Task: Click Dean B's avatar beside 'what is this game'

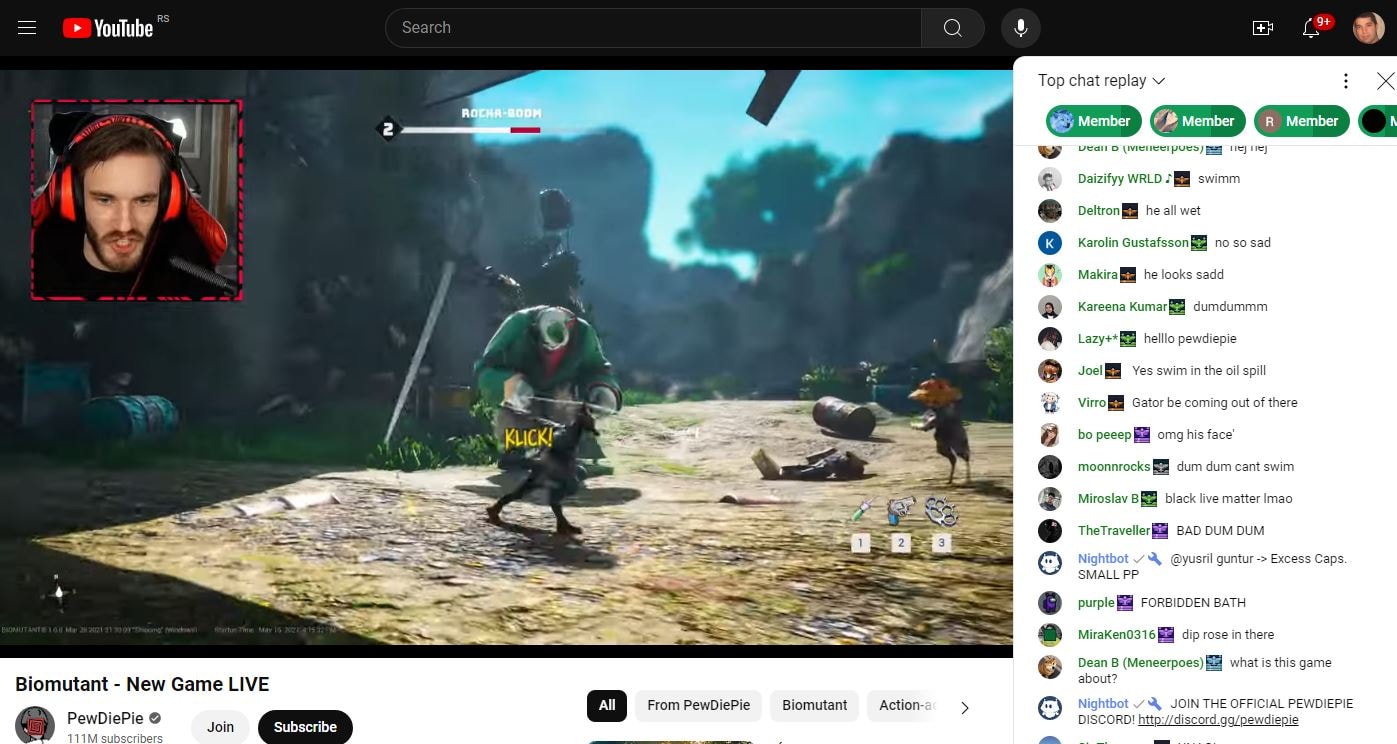Action: pyautogui.click(x=1050, y=667)
